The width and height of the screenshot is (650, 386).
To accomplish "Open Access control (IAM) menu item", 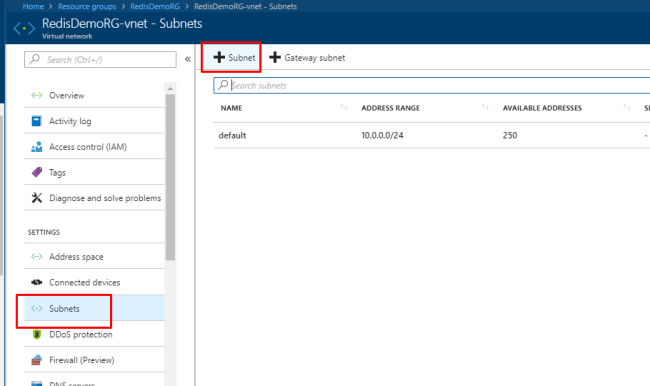I will click(x=94, y=147).
